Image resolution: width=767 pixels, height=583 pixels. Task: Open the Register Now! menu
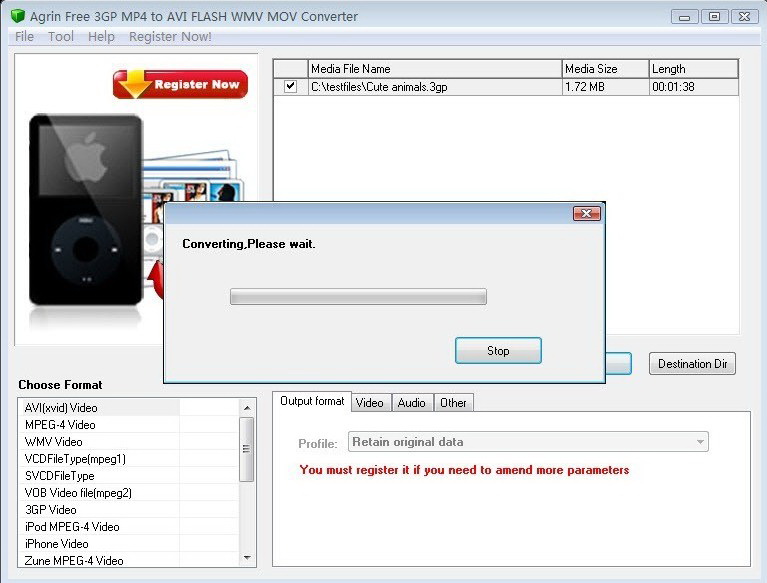point(170,37)
